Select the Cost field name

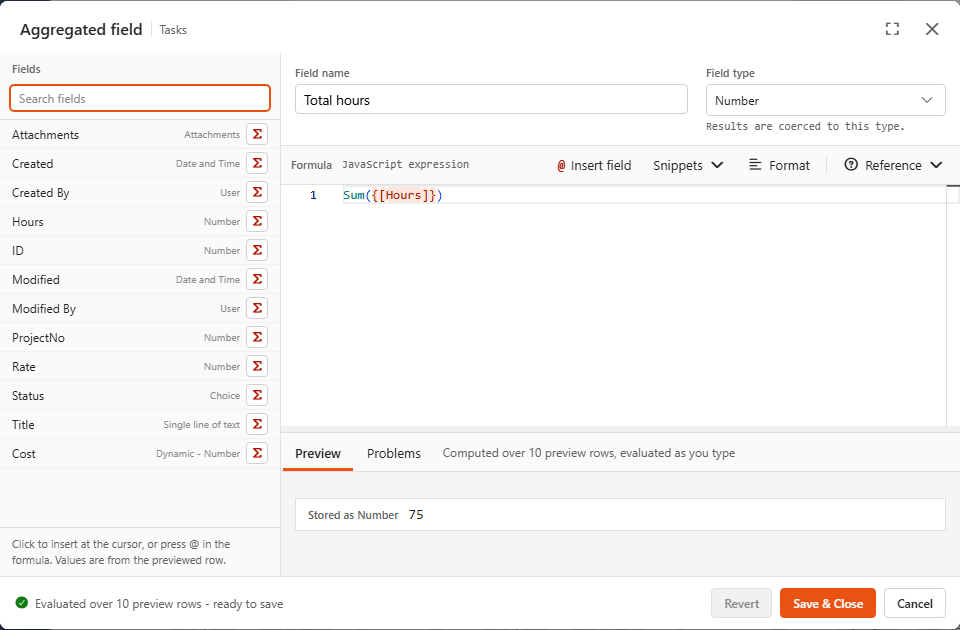coord(23,454)
